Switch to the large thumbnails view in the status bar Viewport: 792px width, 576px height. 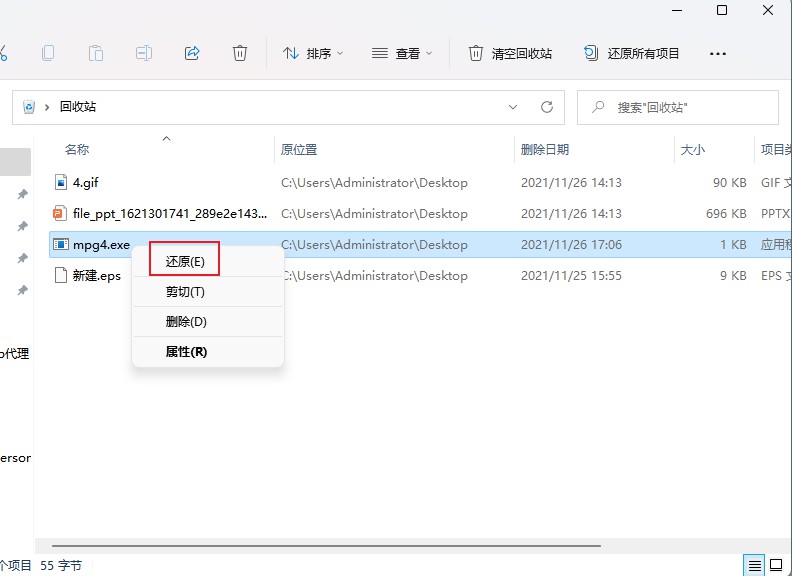pos(776,565)
